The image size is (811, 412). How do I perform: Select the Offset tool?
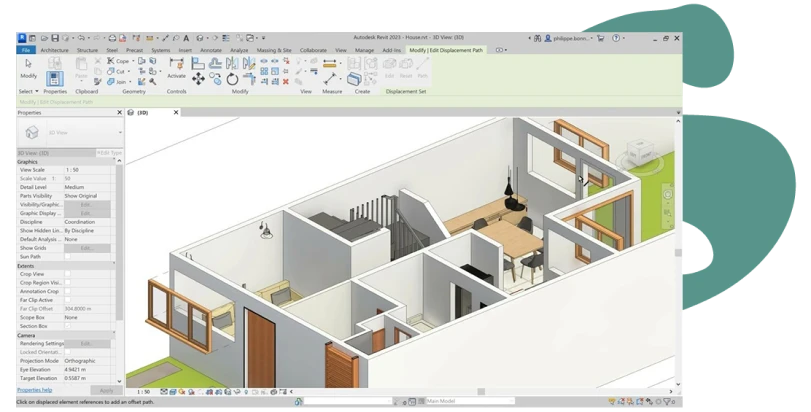pos(215,64)
